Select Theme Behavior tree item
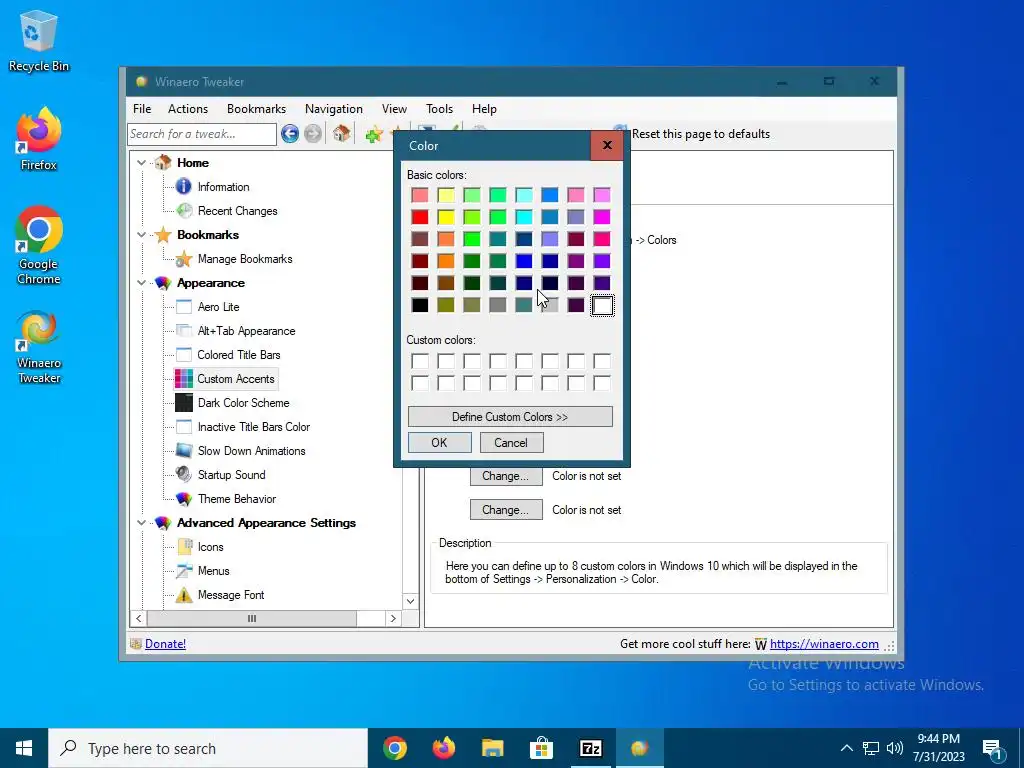 coord(237,499)
